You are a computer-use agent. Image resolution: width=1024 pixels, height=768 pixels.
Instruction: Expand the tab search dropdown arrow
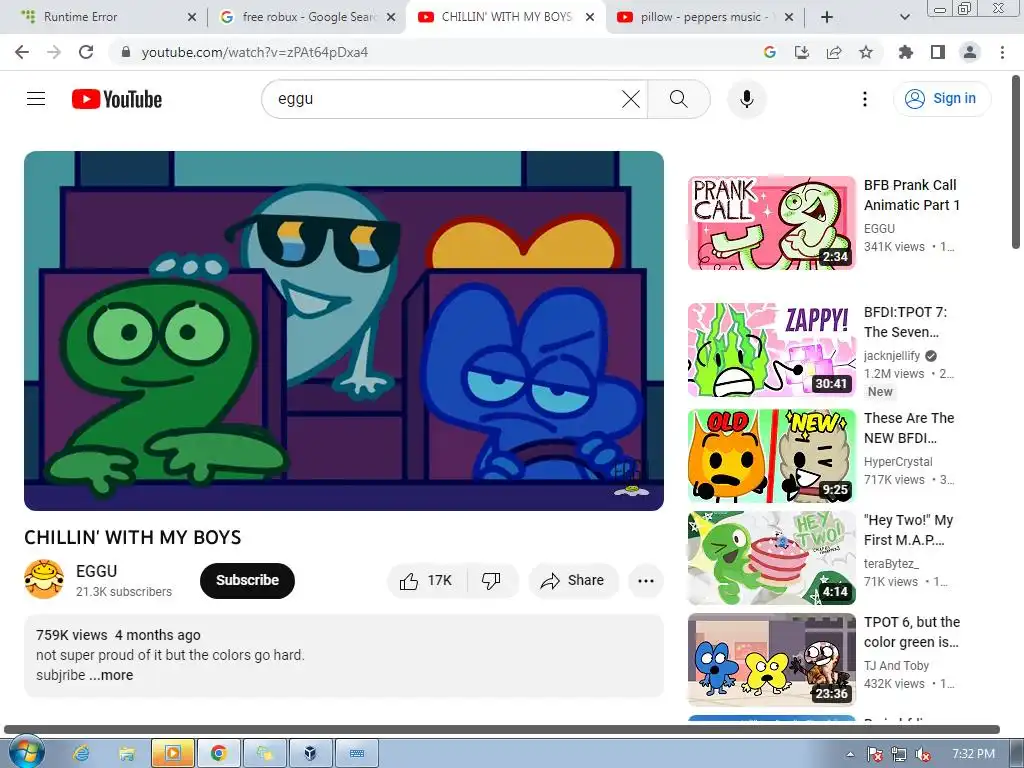point(904,17)
